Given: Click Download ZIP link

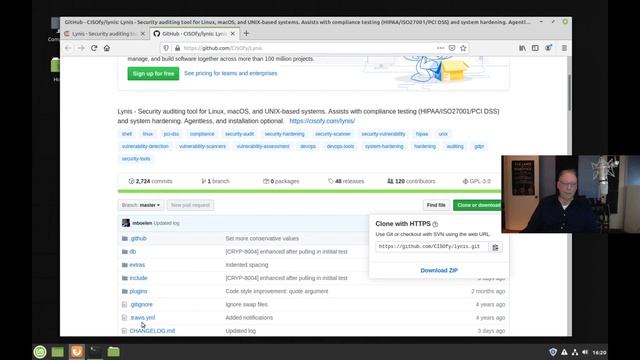Looking at the screenshot, I should coord(439,270).
